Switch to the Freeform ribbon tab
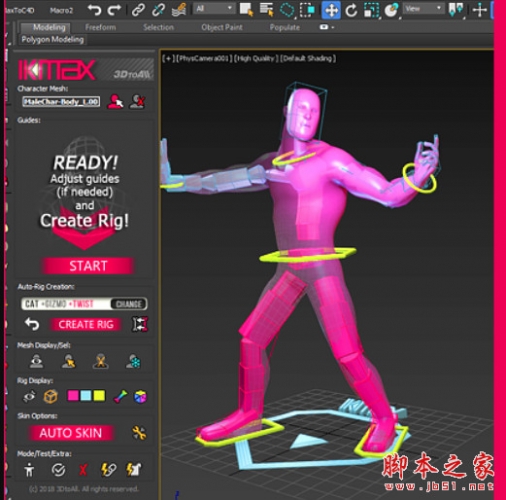The height and width of the screenshot is (500, 506). (x=100, y=27)
